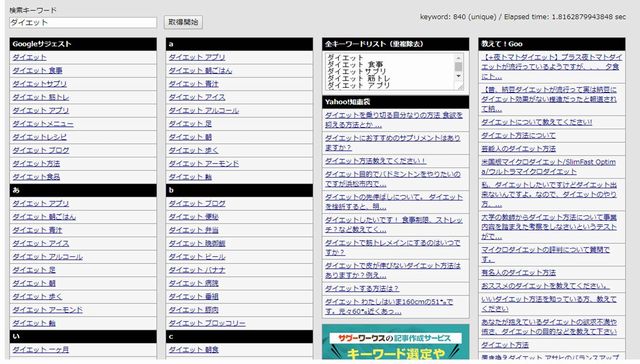The height and width of the screenshot is (364, 640).
Task: Open ダイエット アーモンド under the a heading
Action: tap(204, 164)
